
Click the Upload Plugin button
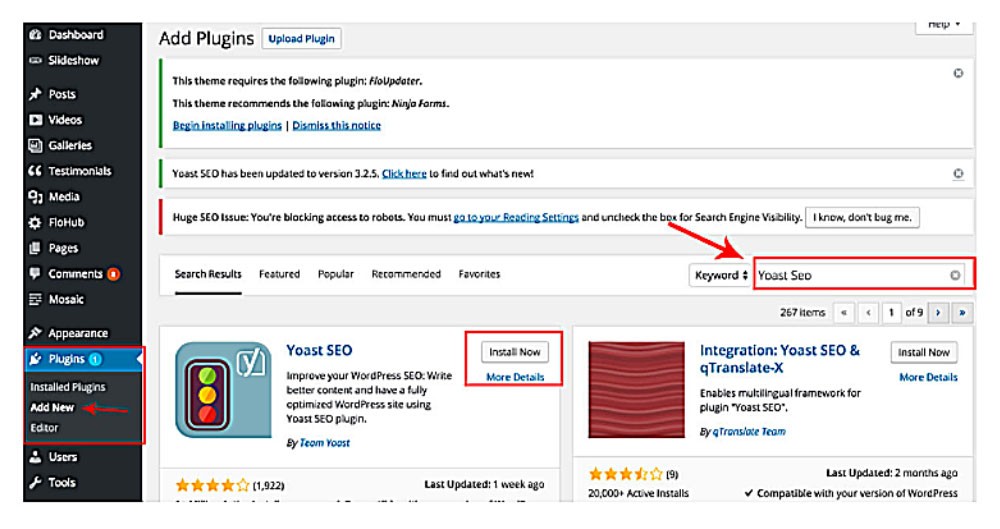point(301,39)
